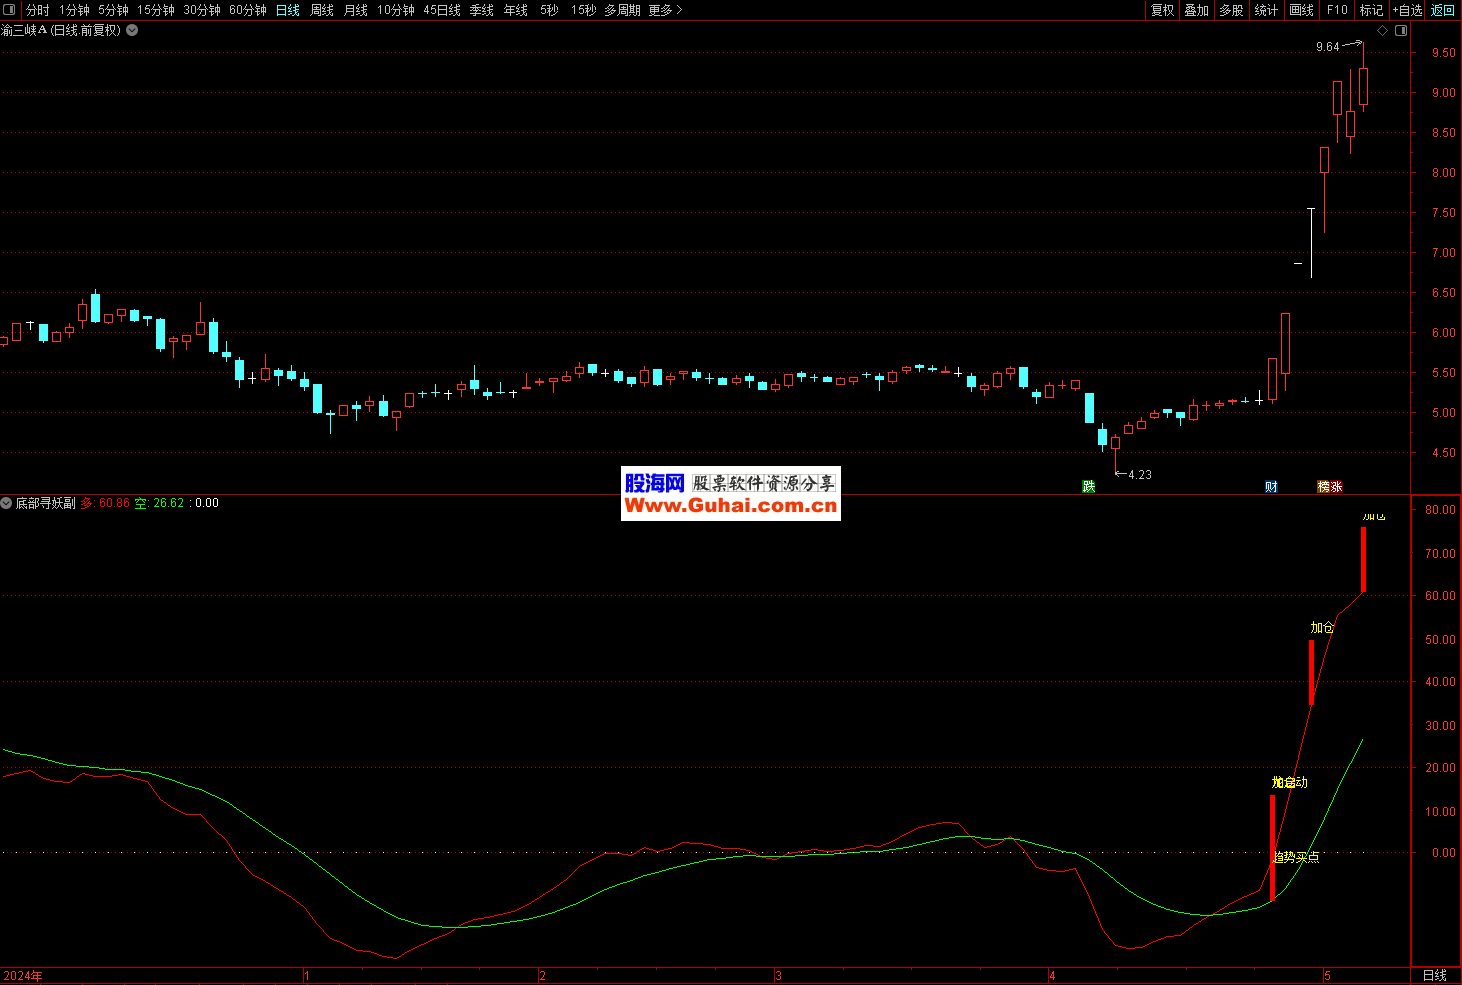Viewport: 1462px width, 985px height.
Task: Click the 统计 statistics button
Action: coord(1266,10)
